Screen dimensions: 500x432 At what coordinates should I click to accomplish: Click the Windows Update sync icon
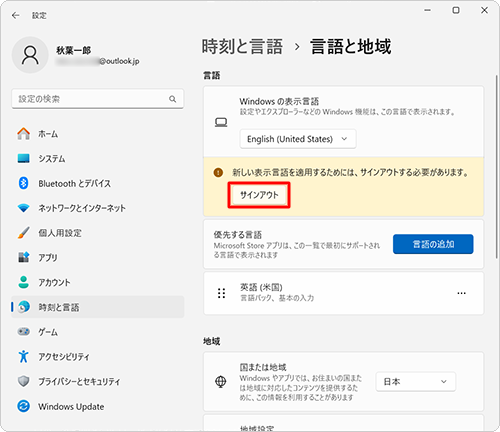[x=23, y=406]
